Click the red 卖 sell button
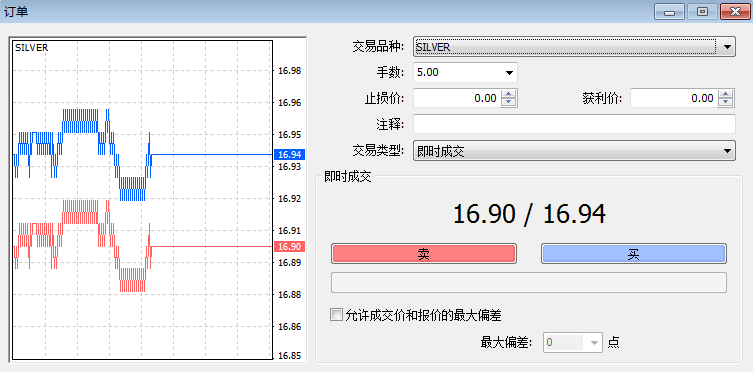Image resolution: width=753 pixels, height=372 pixels. point(424,253)
